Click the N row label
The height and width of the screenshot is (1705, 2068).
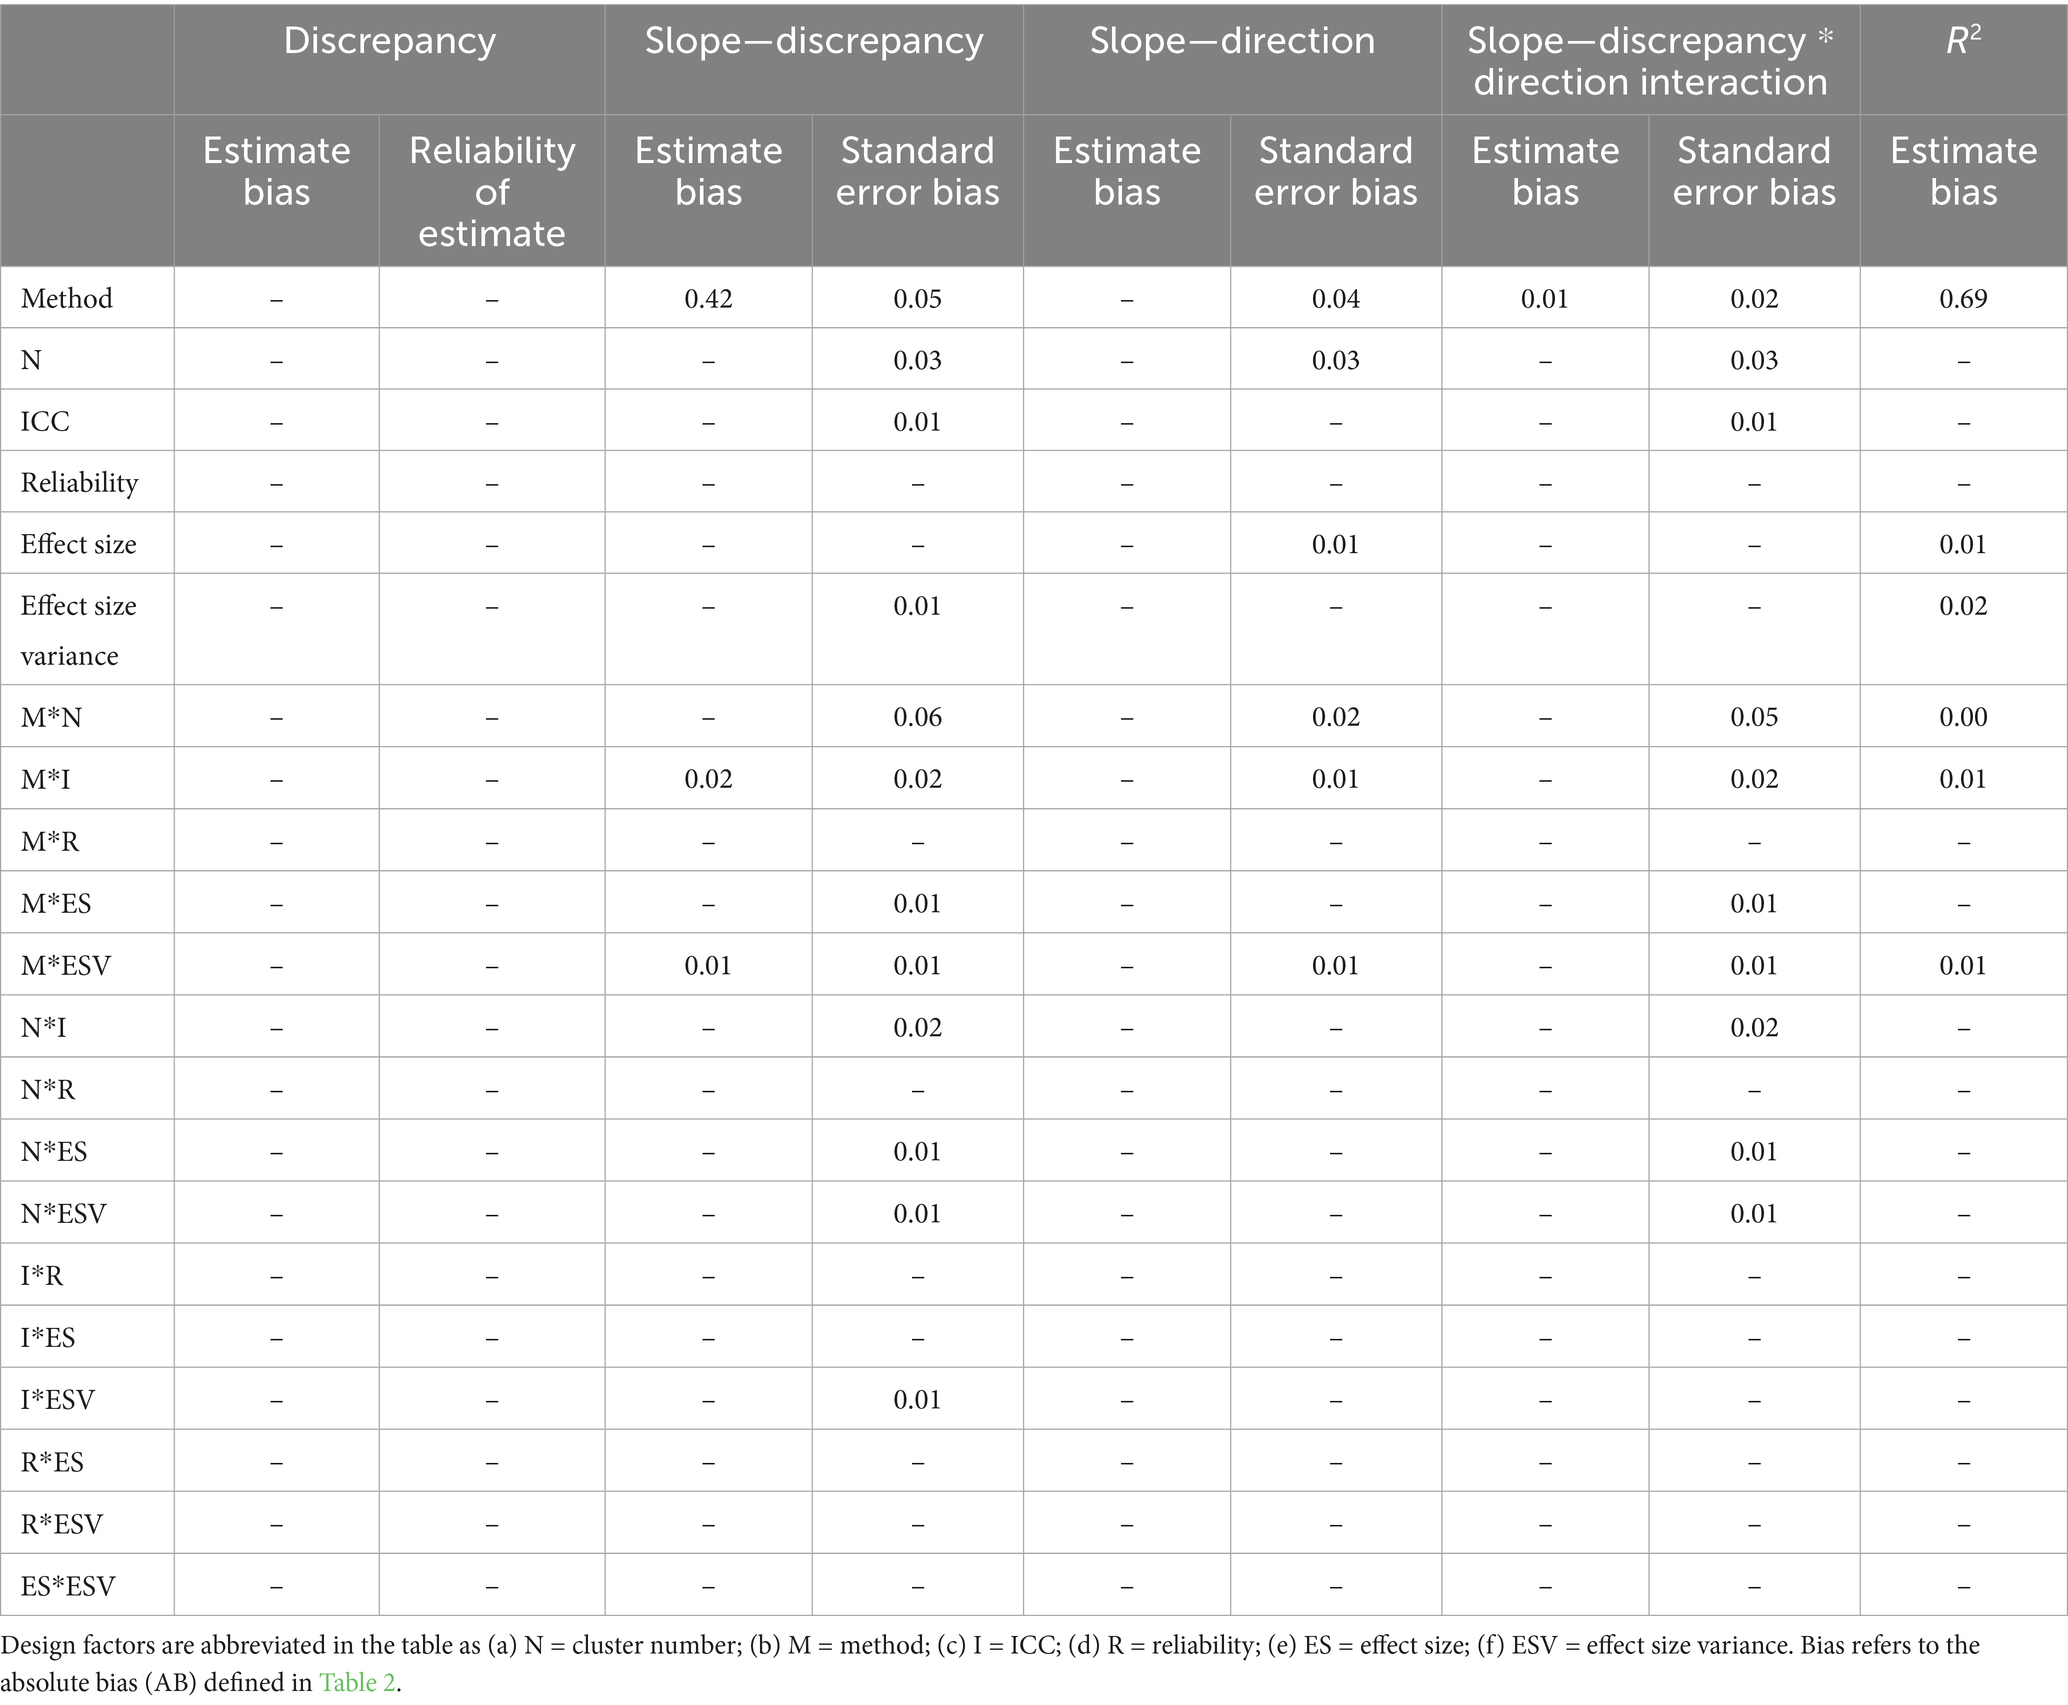[31, 360]
